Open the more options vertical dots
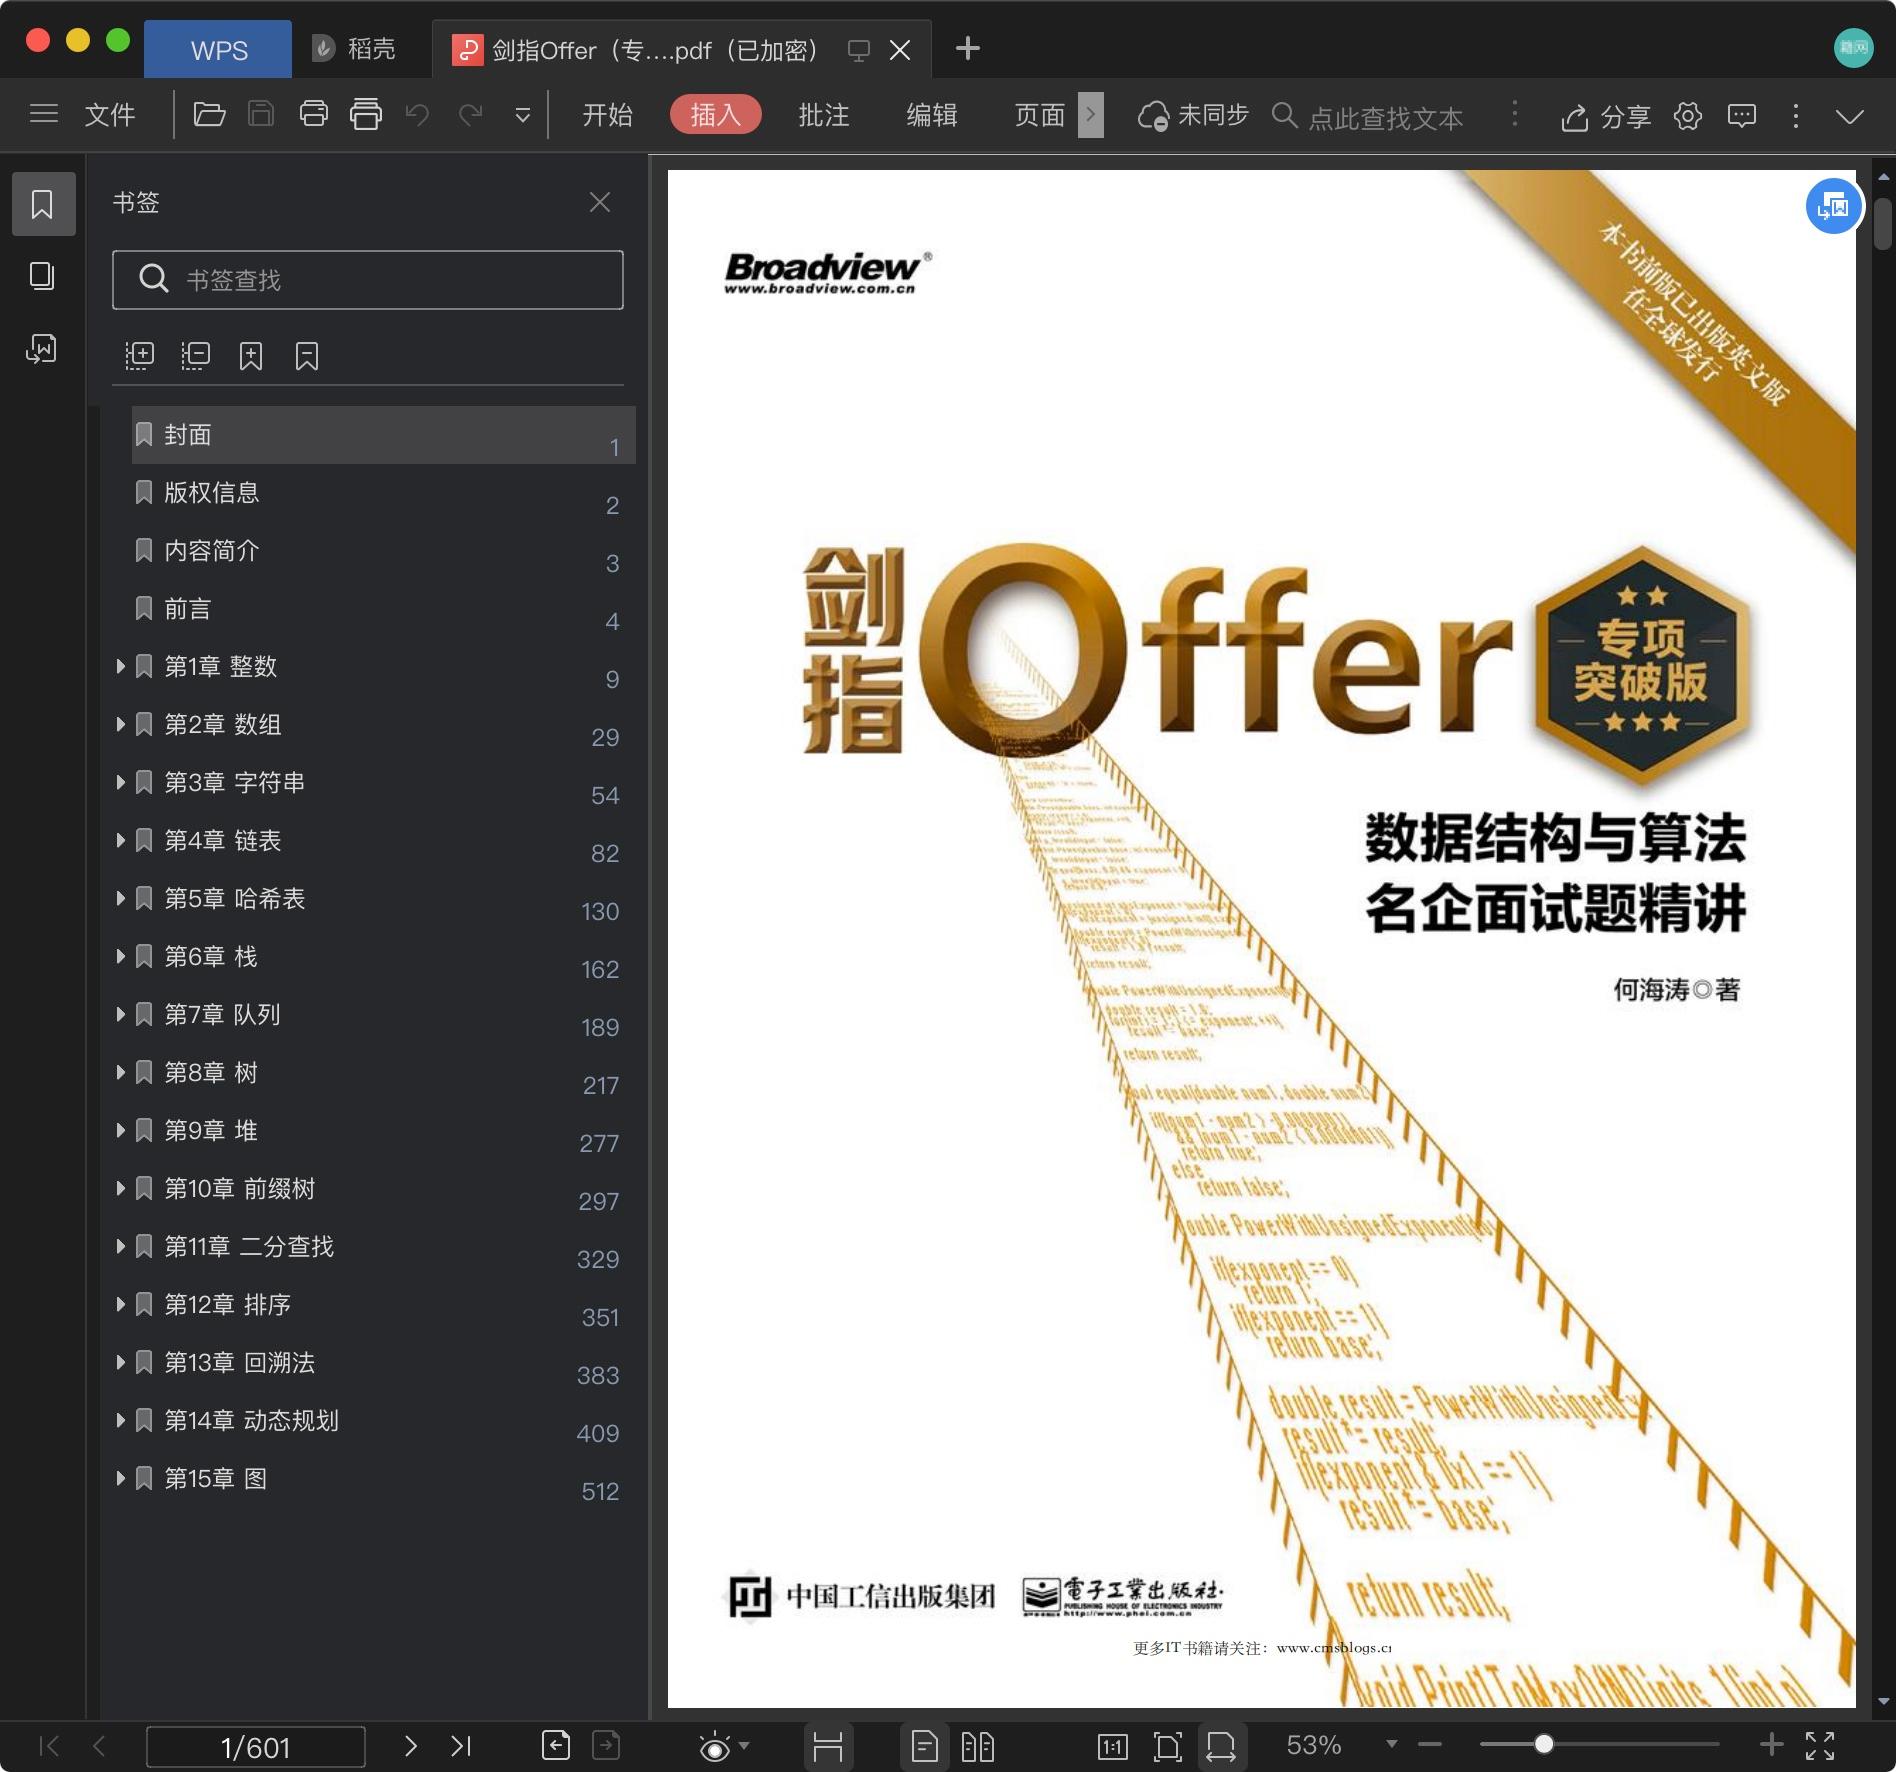This screenshot has width=1896, height=1772. click(1796, 116)
